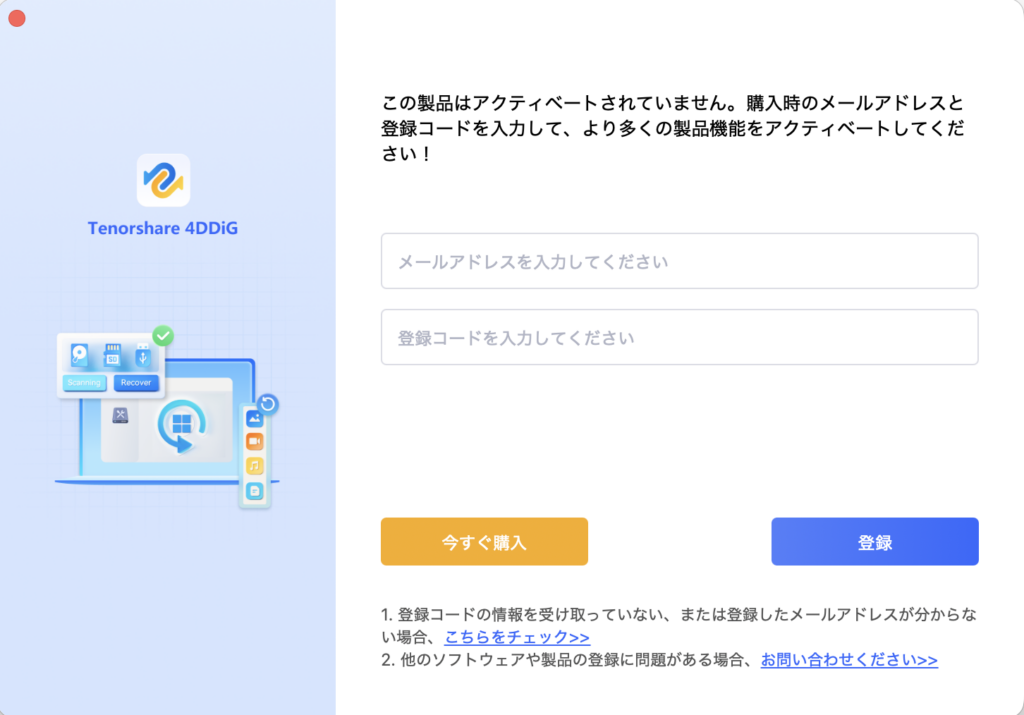Screen dimensions: 1024x715
Task: Click the email address input field
Action: [680, 260]
